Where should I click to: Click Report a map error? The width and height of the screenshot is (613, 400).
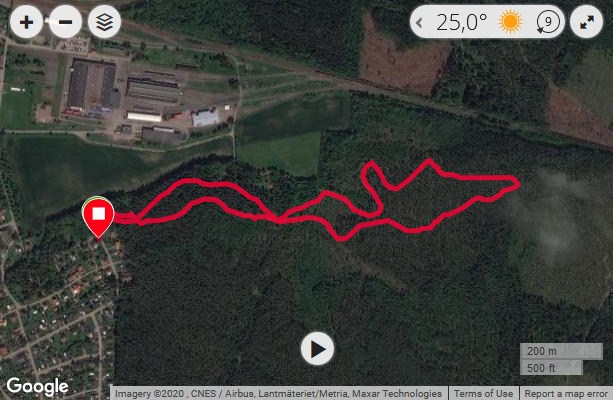click(x=566, y=393)
